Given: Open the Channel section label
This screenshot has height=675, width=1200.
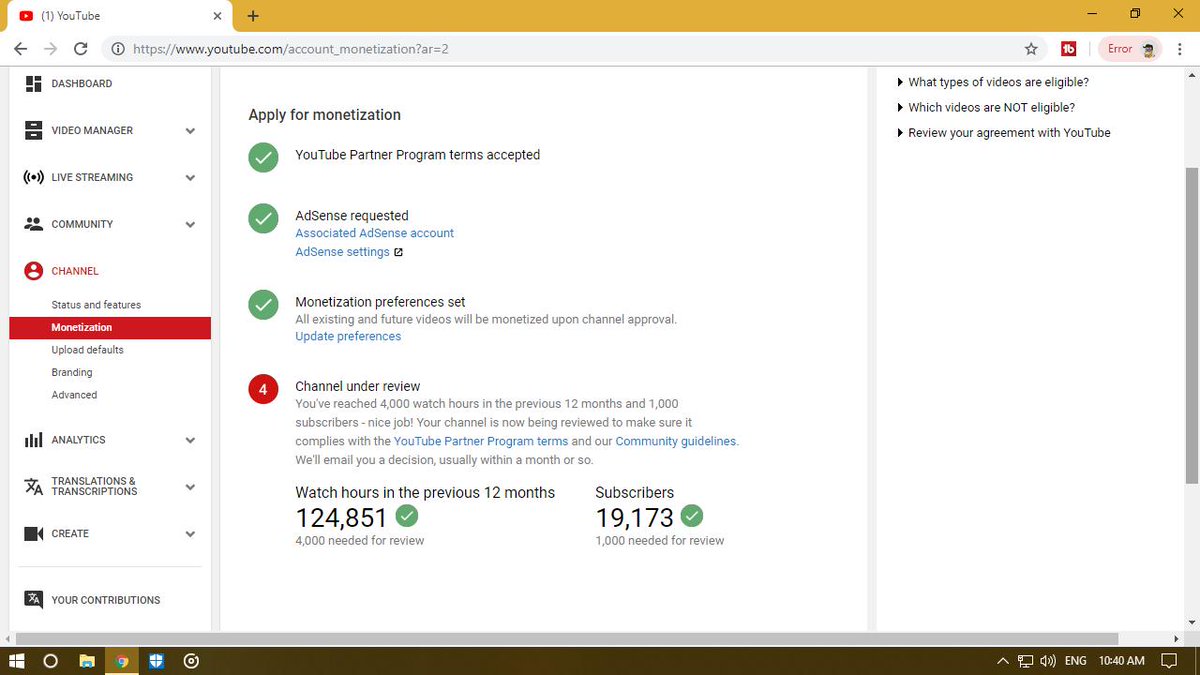Looking at the screenshot, I should coord(75,271).
